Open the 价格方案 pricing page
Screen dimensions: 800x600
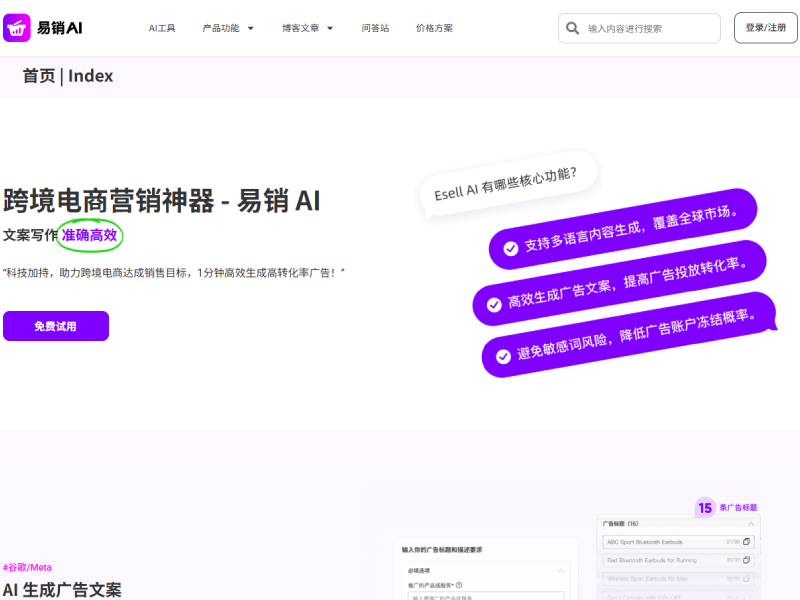(x=434, y=28)
